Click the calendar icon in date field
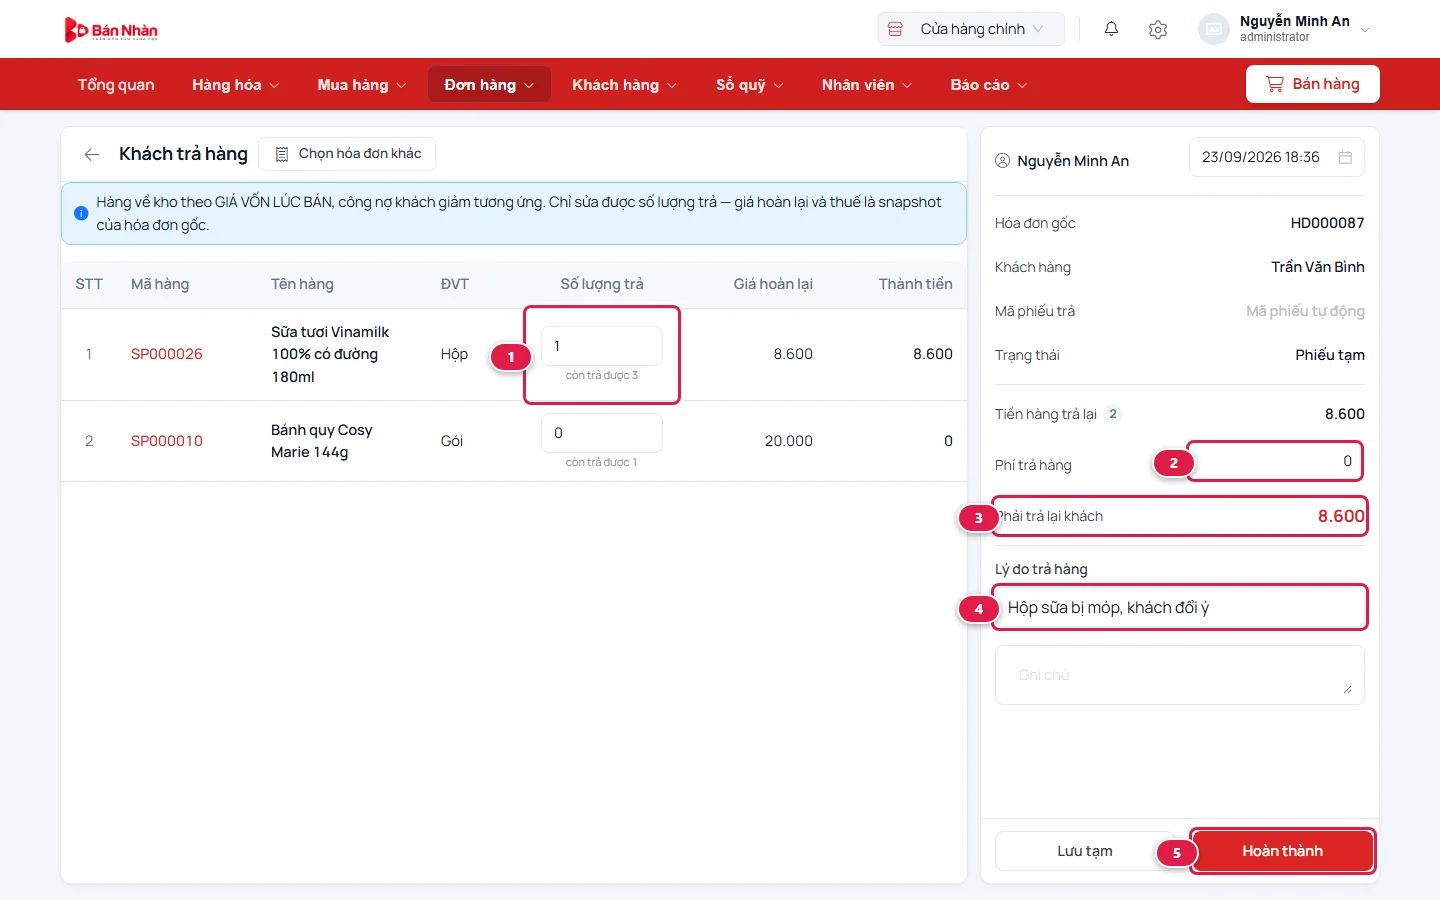This screenshot has height=900, width=1440. click(1345, 157)
